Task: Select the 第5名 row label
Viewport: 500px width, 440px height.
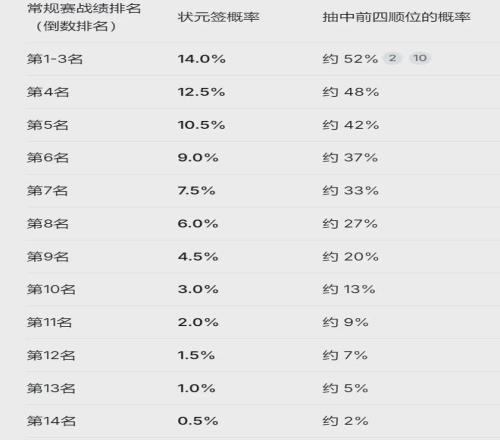Action: [x=47, y=125]
